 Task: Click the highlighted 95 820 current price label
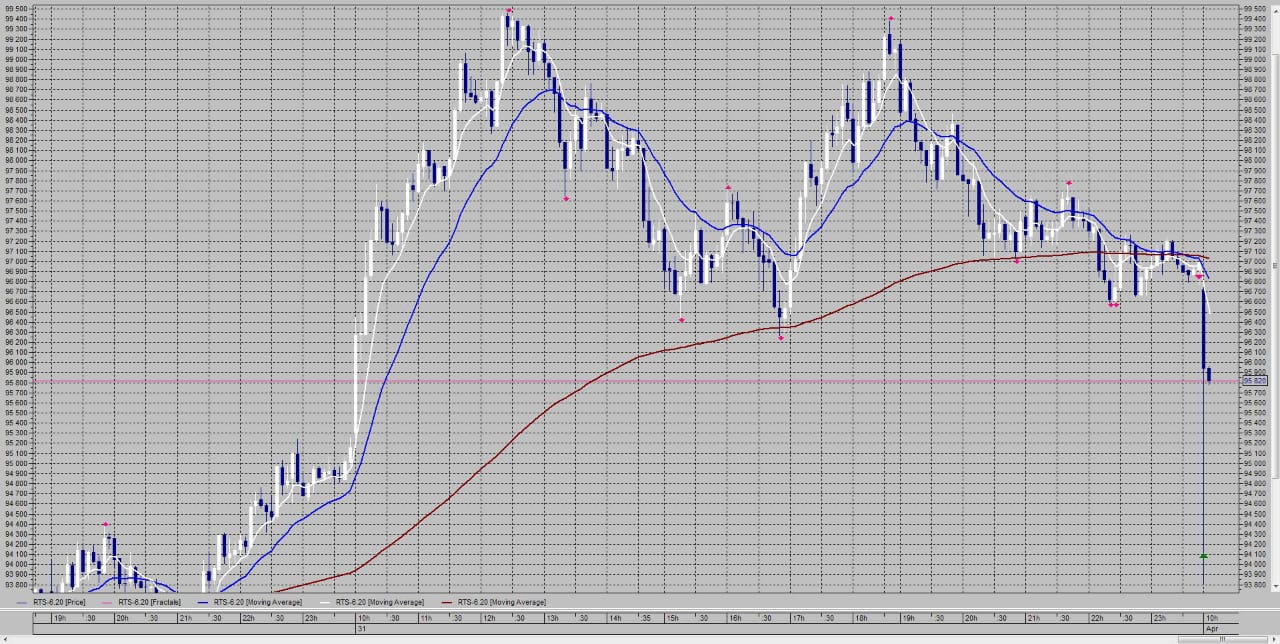[1254, 381]
